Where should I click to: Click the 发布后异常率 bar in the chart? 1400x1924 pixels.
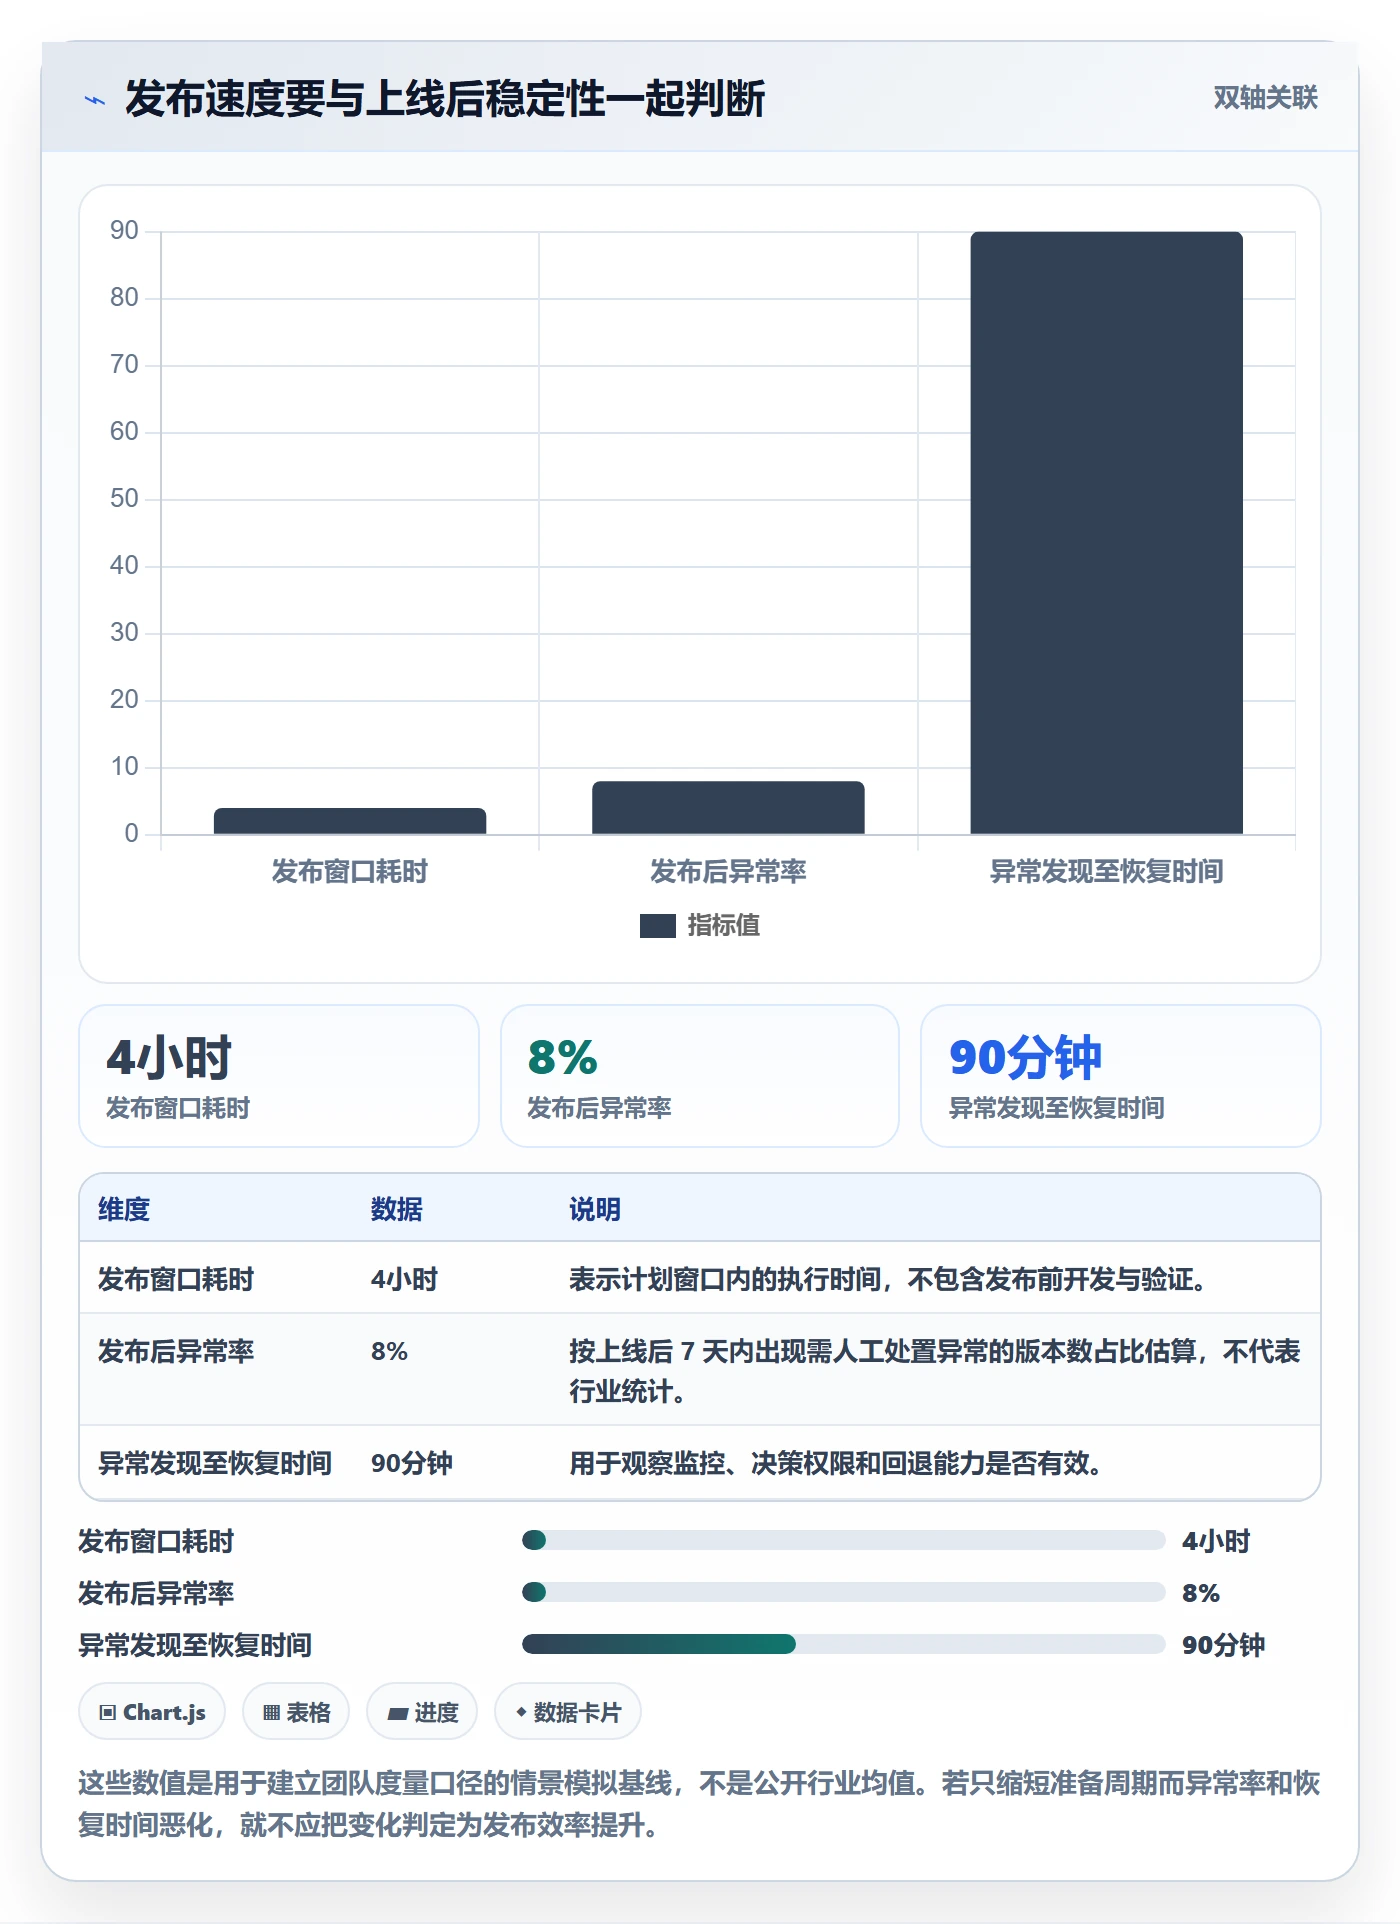pyautogui.click(x=728, y=808)
